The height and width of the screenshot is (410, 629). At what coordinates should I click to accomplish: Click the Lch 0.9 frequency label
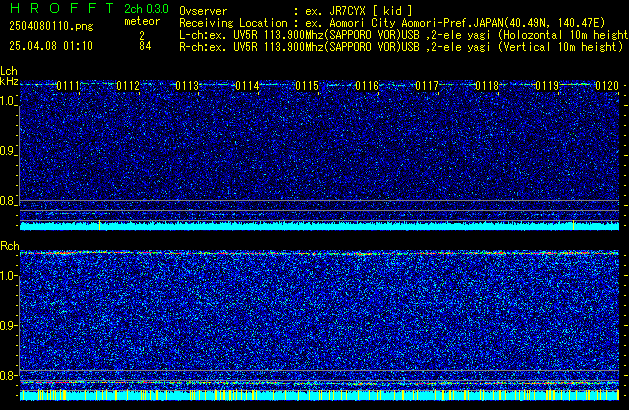click(8, 151)
